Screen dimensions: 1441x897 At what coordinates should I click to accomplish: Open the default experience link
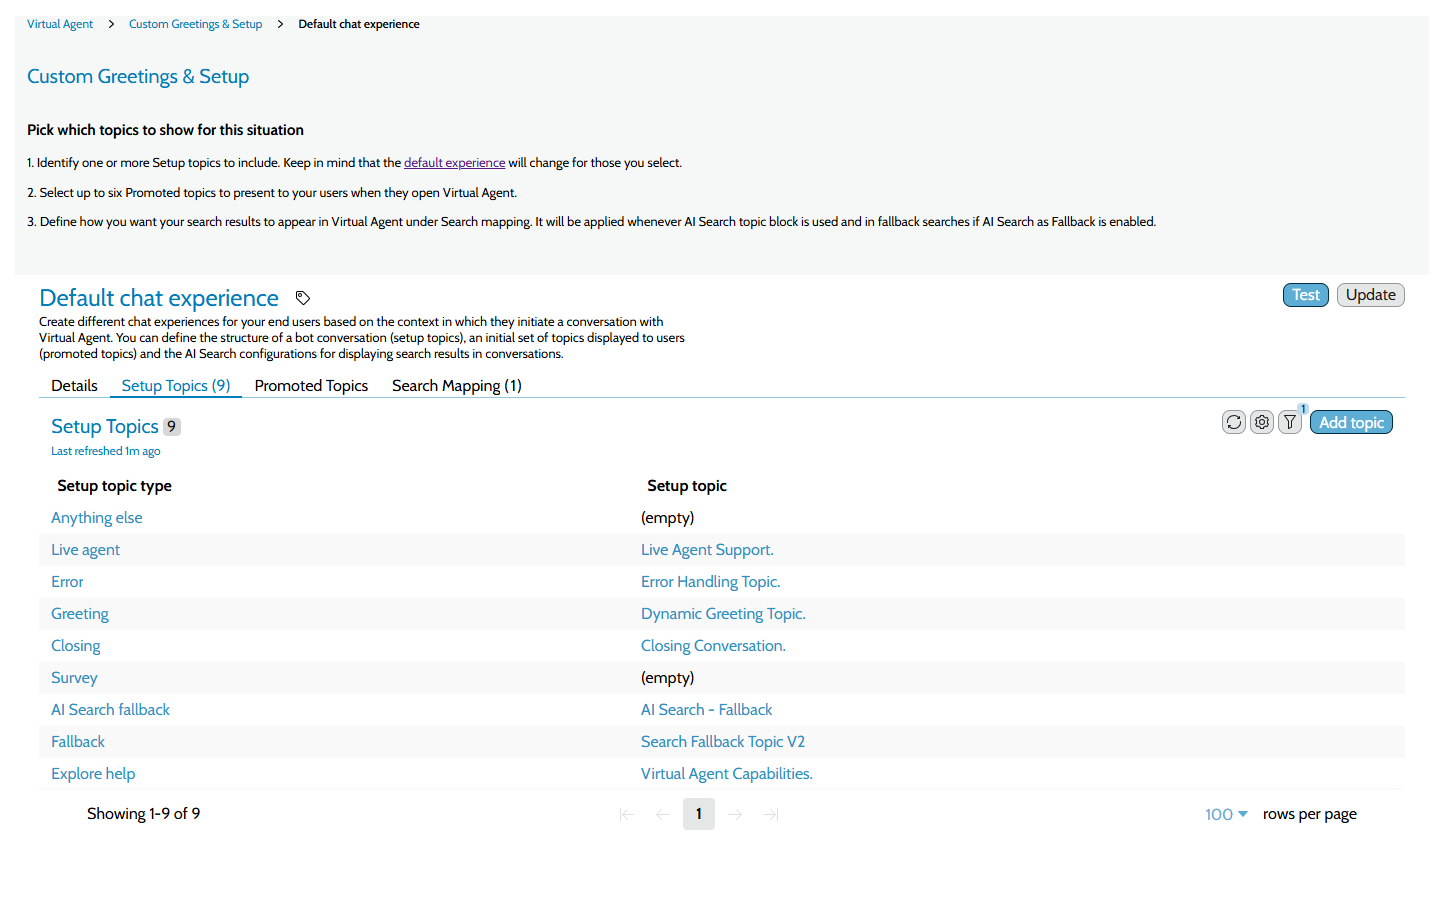[454, 162]
